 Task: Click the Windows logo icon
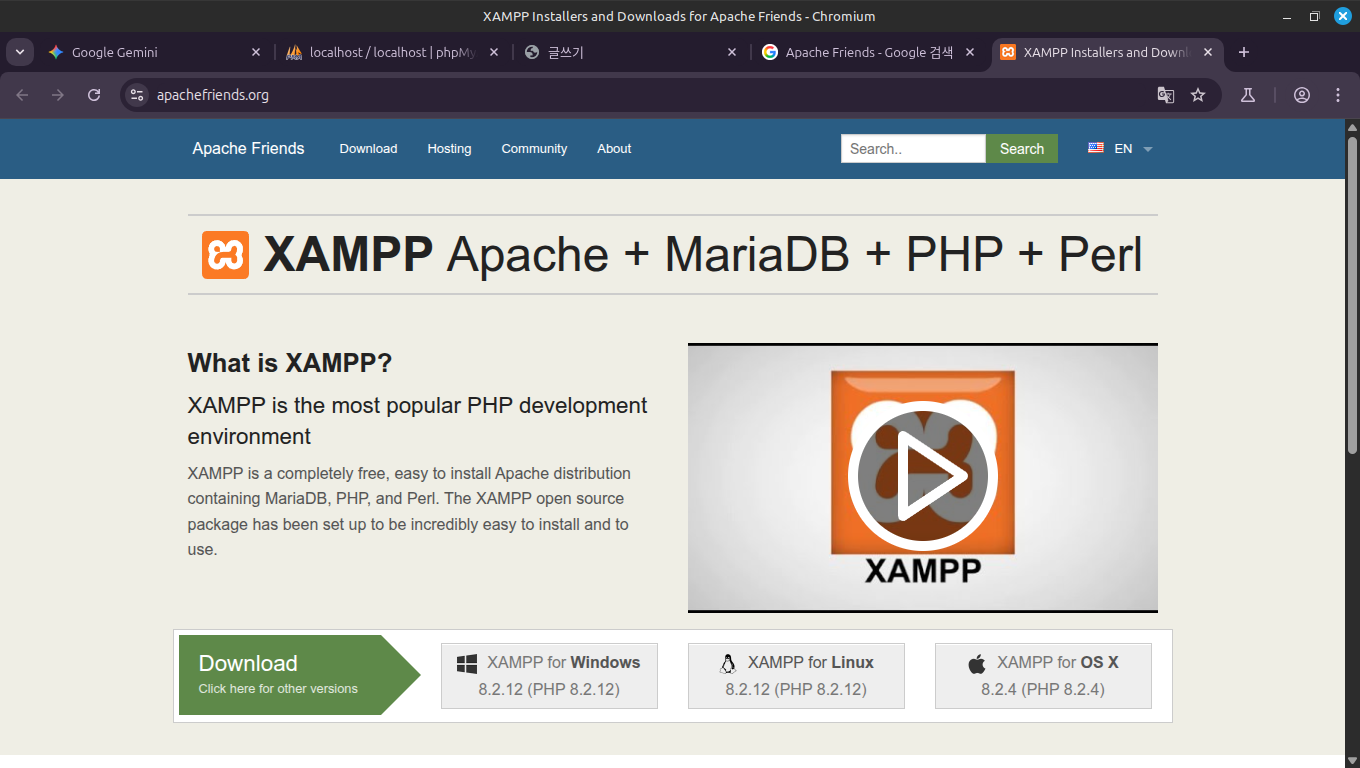tap(467, 663)
